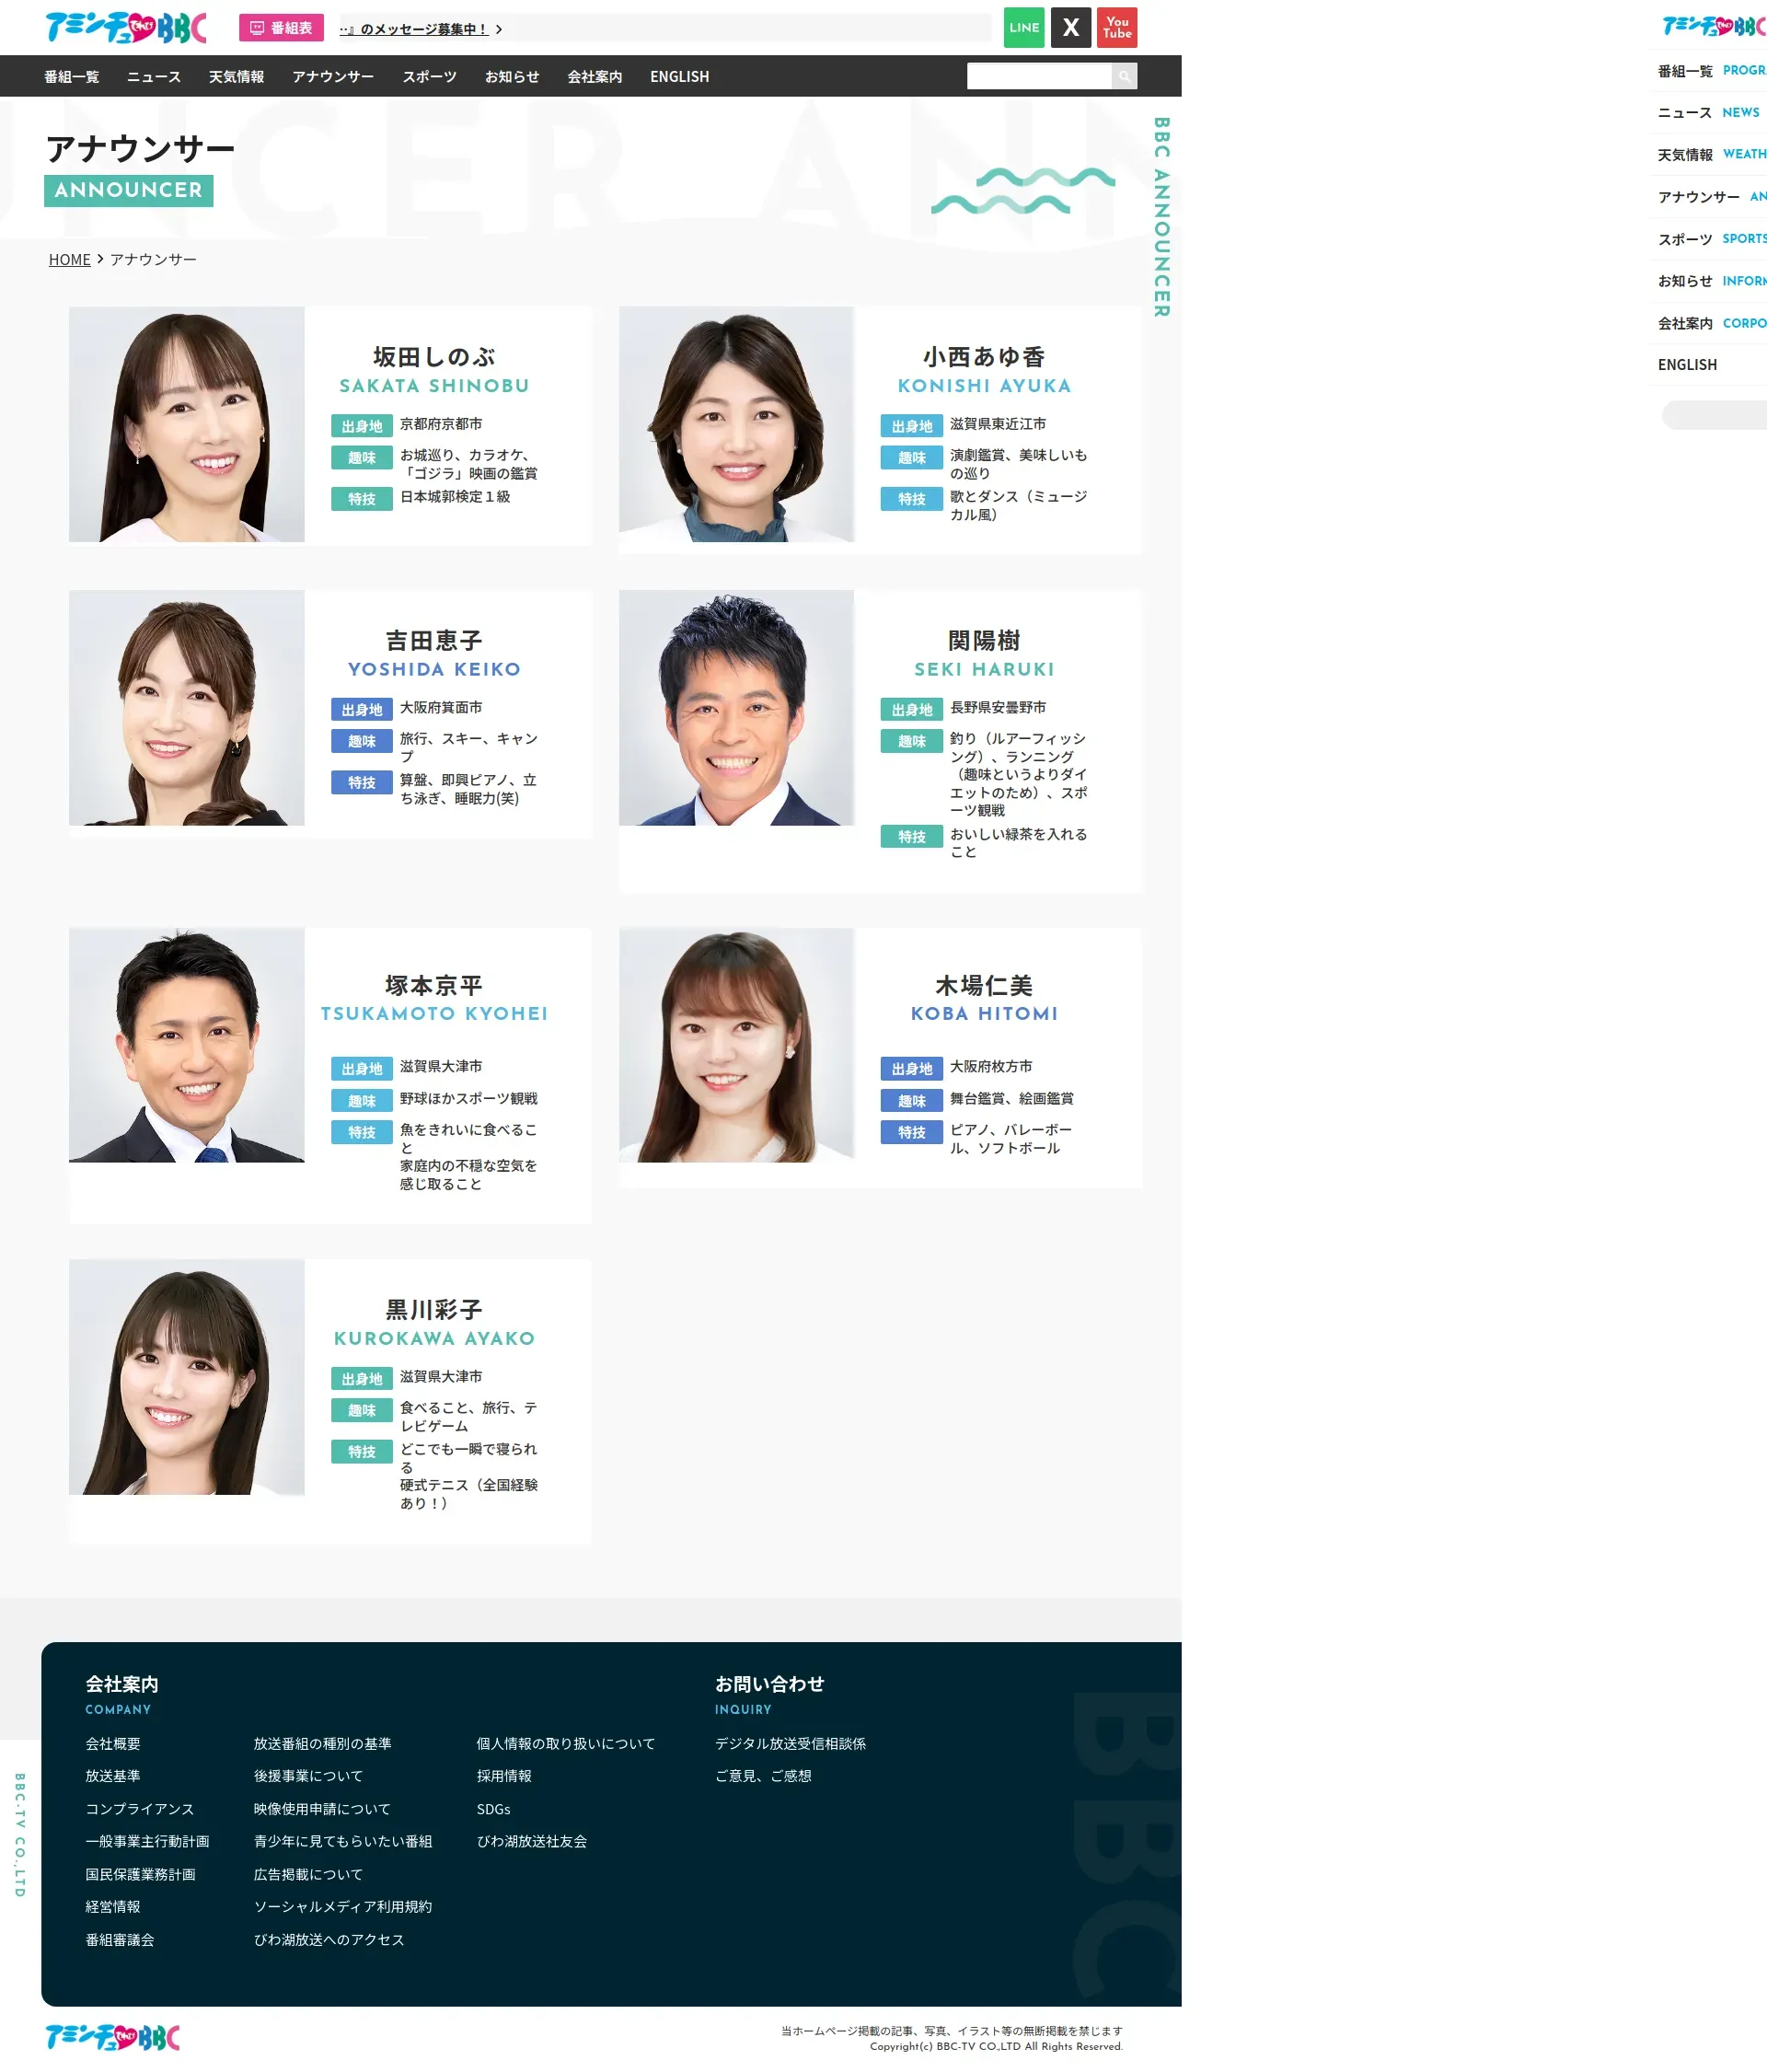Type in the header search field
Image resolution: width=1767 pixels, height=2072 pixels.
click(1038, 76)
